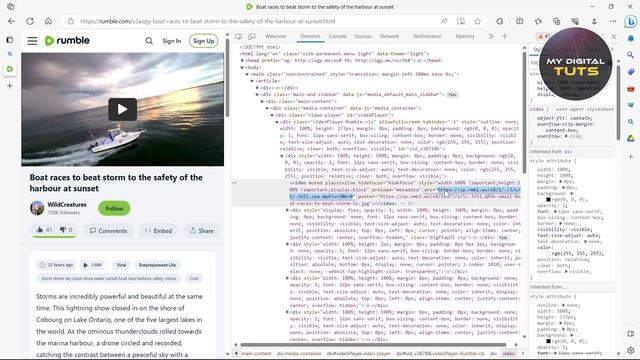Click the add plus in Edge sidebar

(631, 156)
